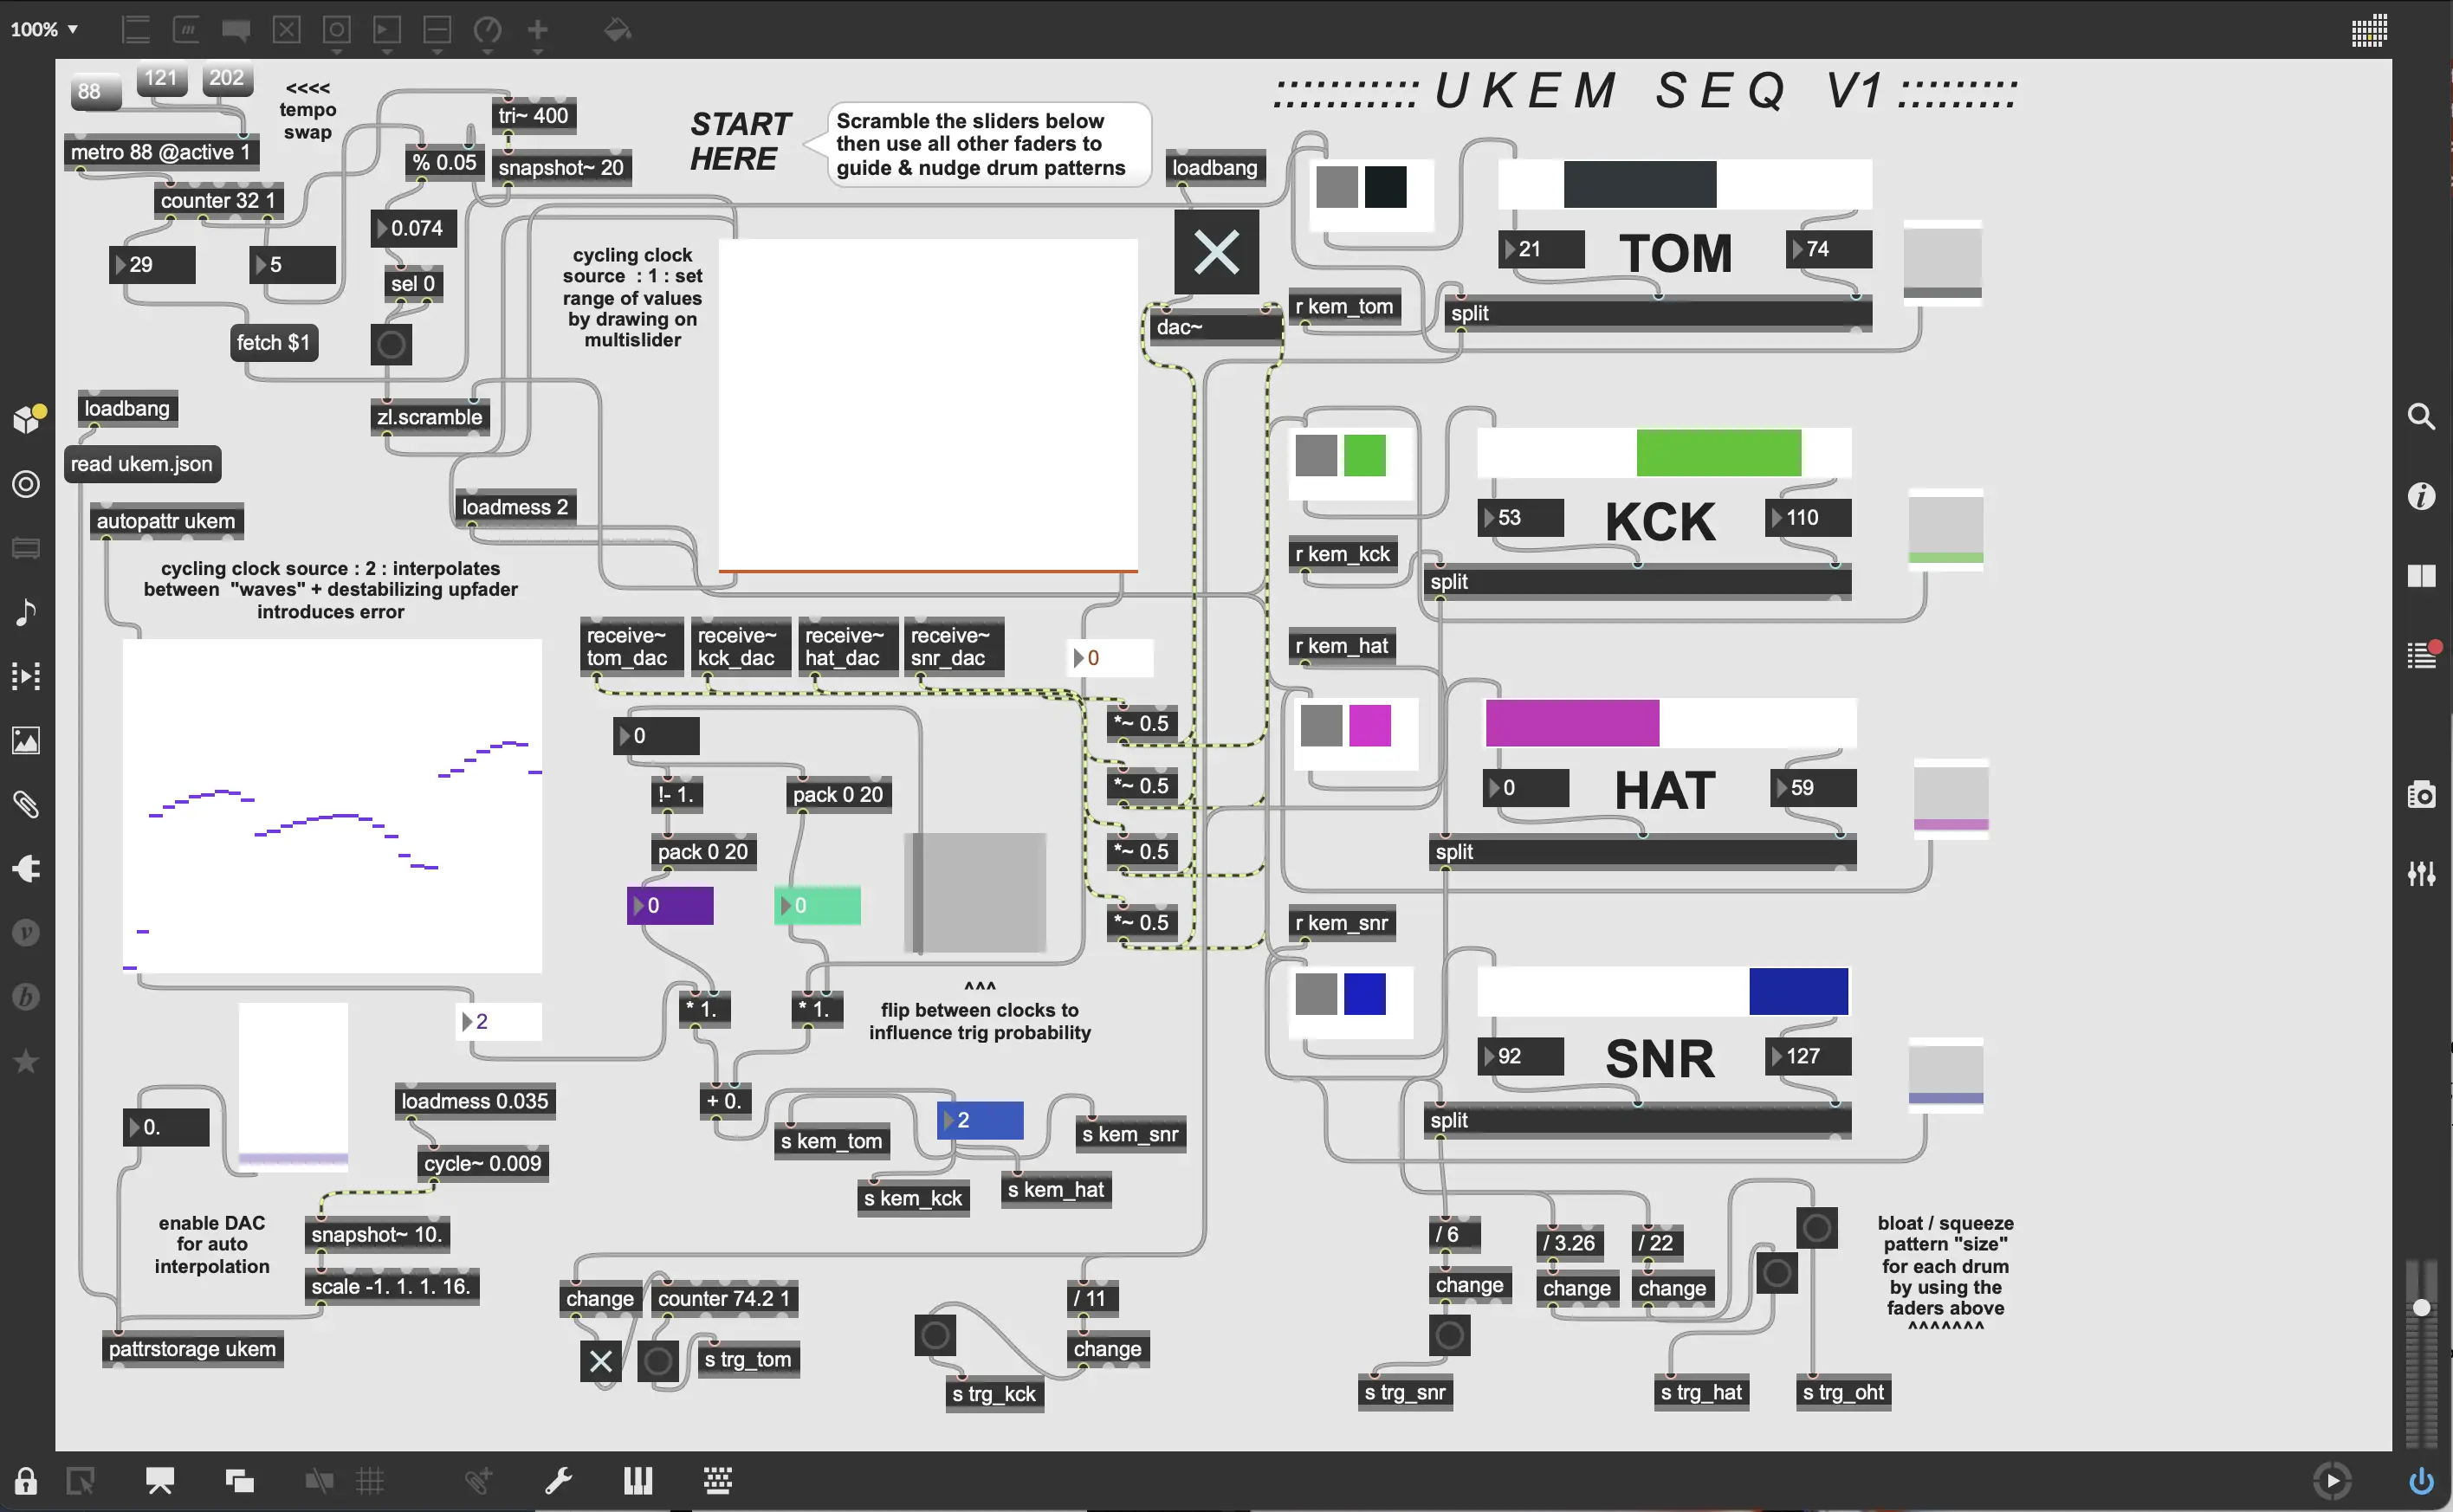
Task: Toggle the large X toggle above dac~
Action: point(1216,252)
